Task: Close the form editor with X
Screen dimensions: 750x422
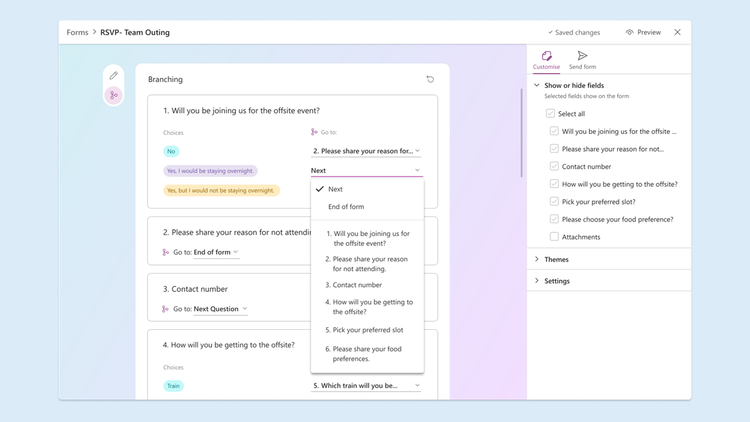Action: (x=677, y=32)
